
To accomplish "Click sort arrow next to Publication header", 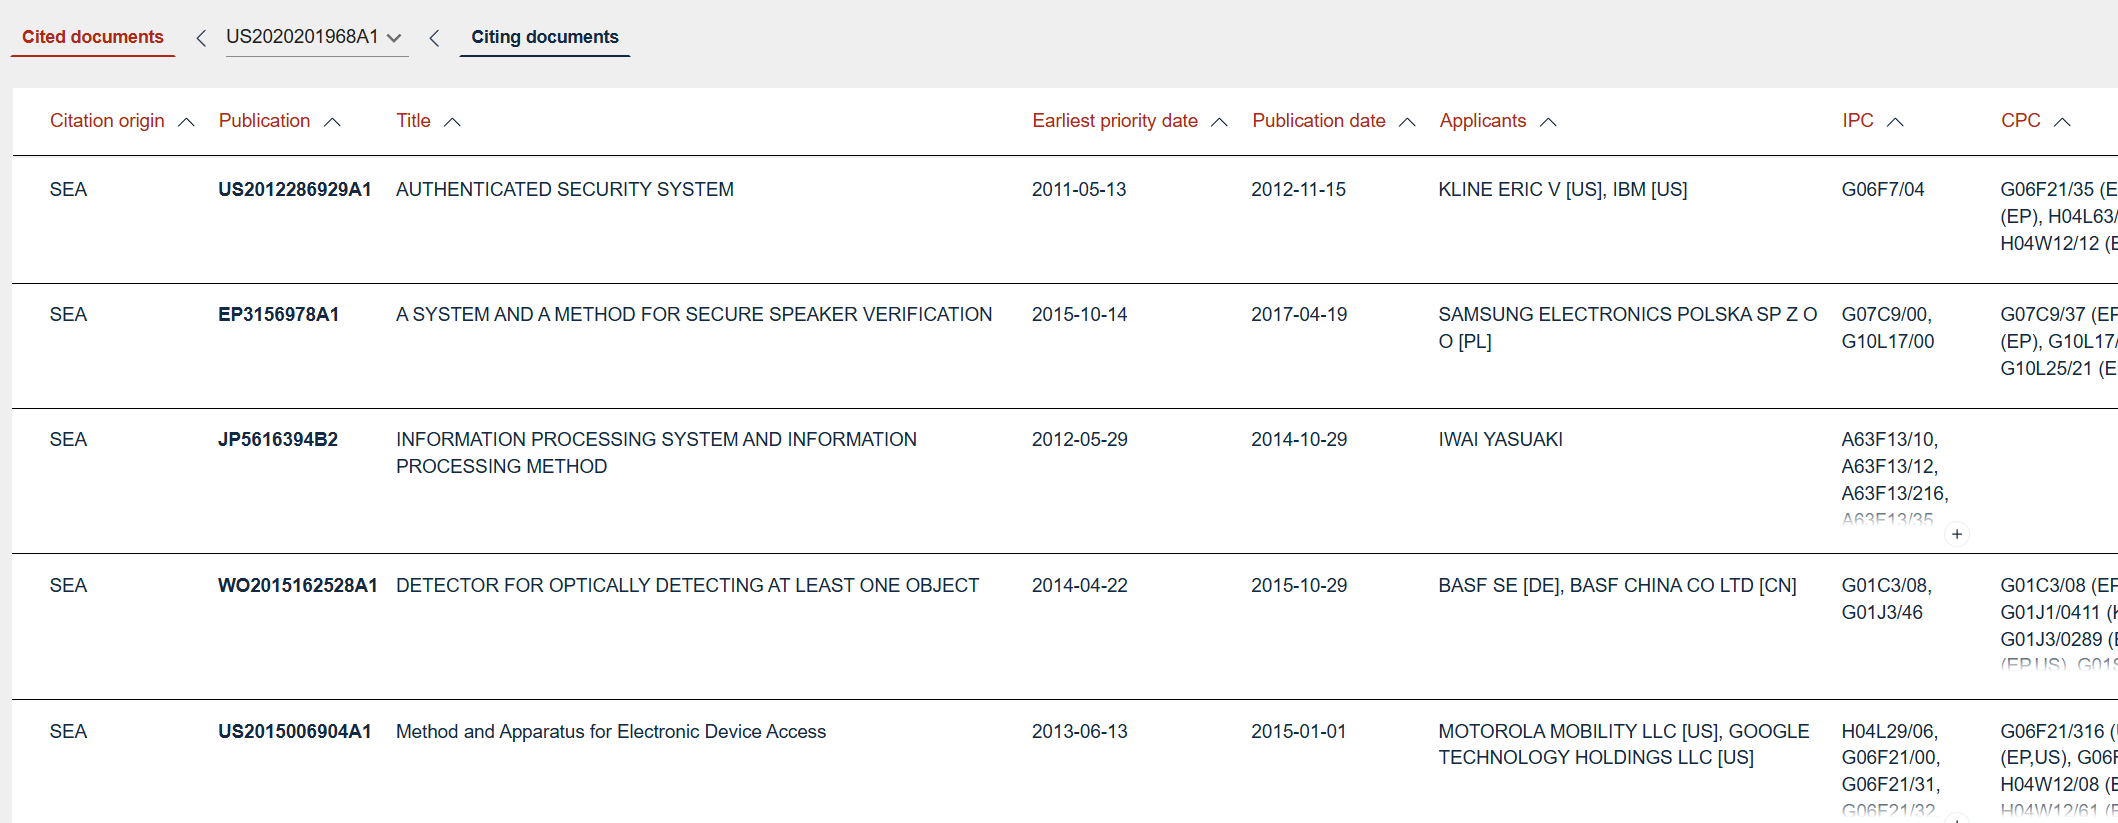I will [x=333, y=122].
